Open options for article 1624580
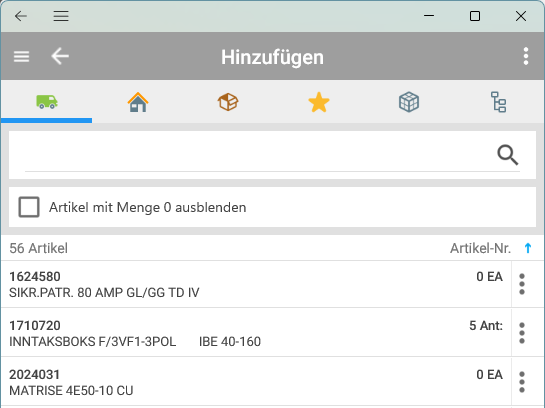 522,284
